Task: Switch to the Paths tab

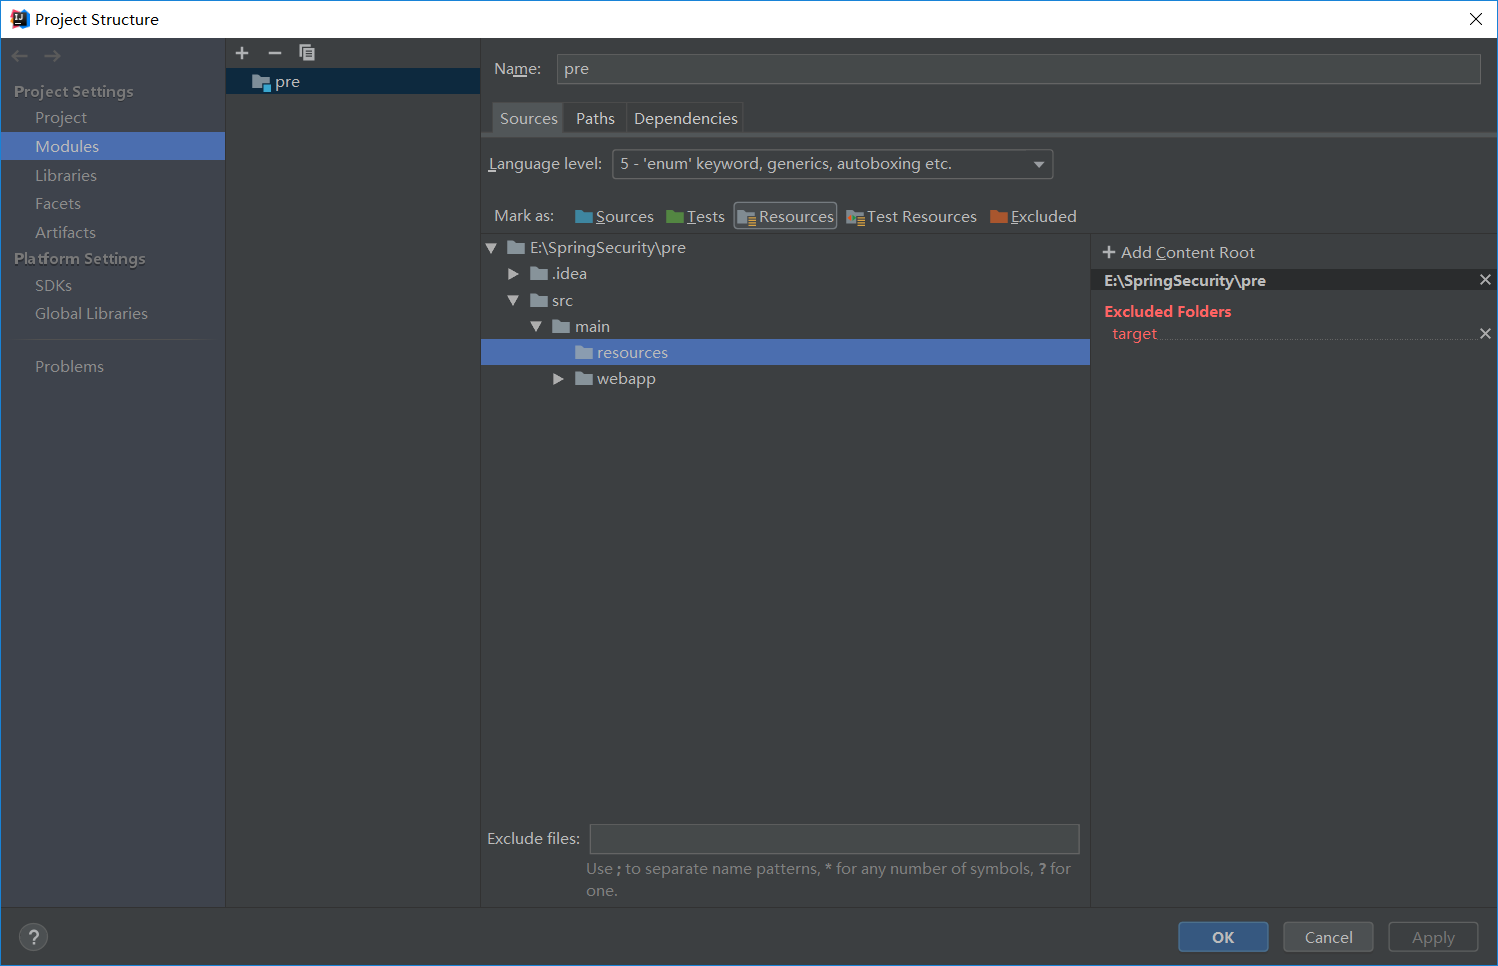Action: (594, 117)
